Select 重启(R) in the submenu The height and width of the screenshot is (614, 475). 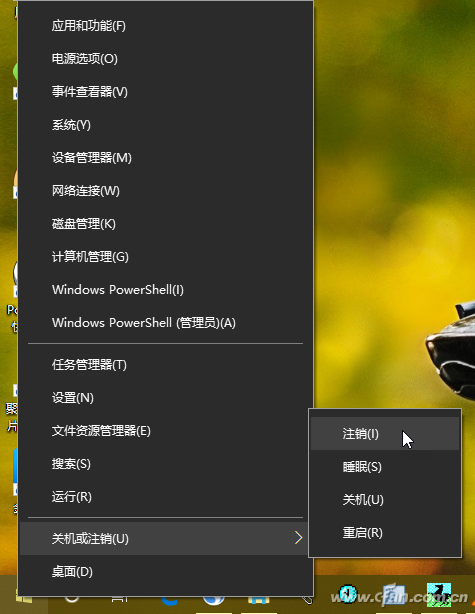click(x=385, y=533)
